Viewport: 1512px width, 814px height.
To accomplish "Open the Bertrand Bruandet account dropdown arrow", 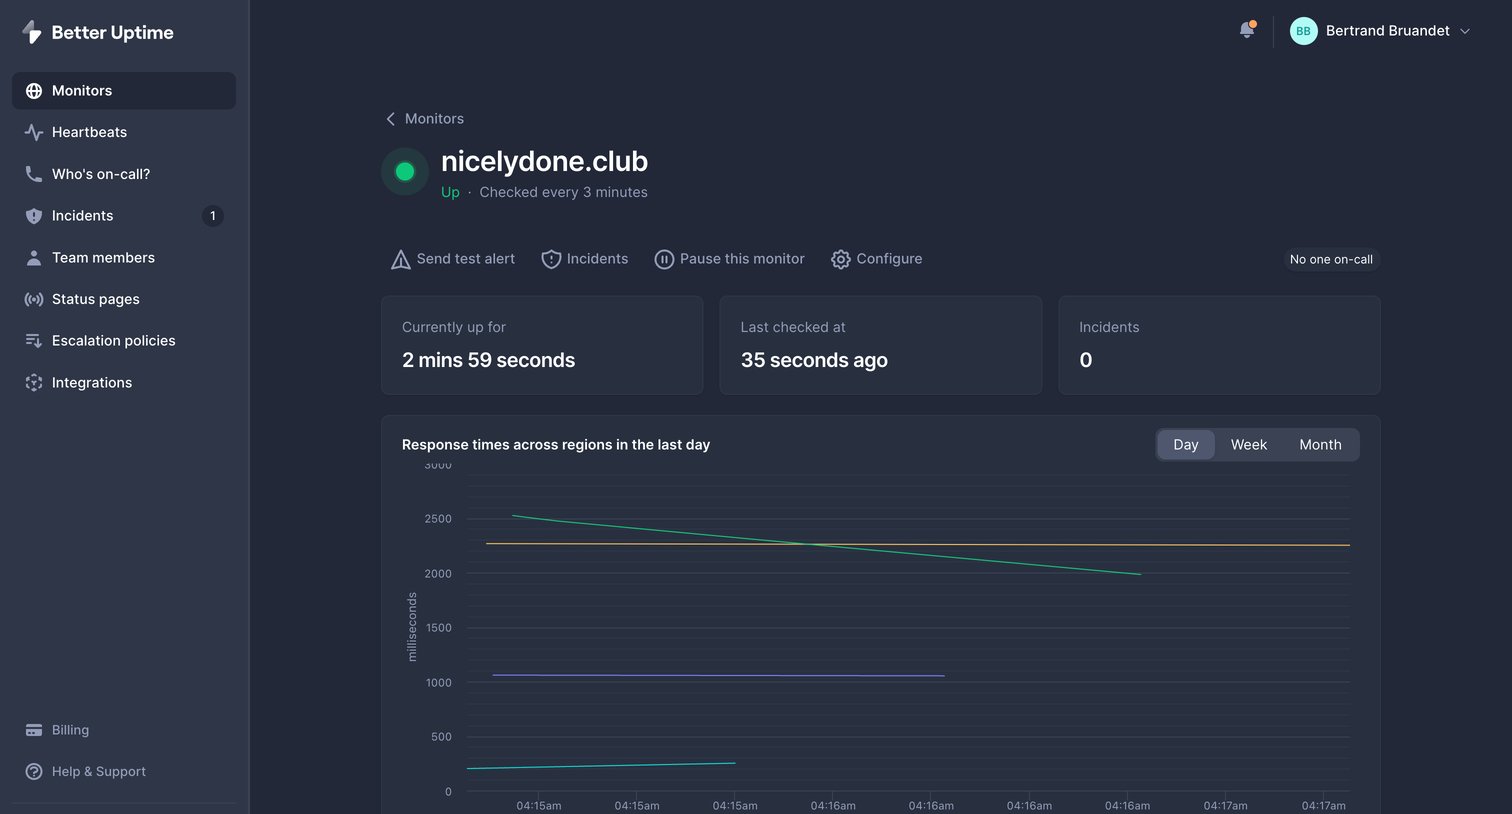I will click(x=1465, y=31).
